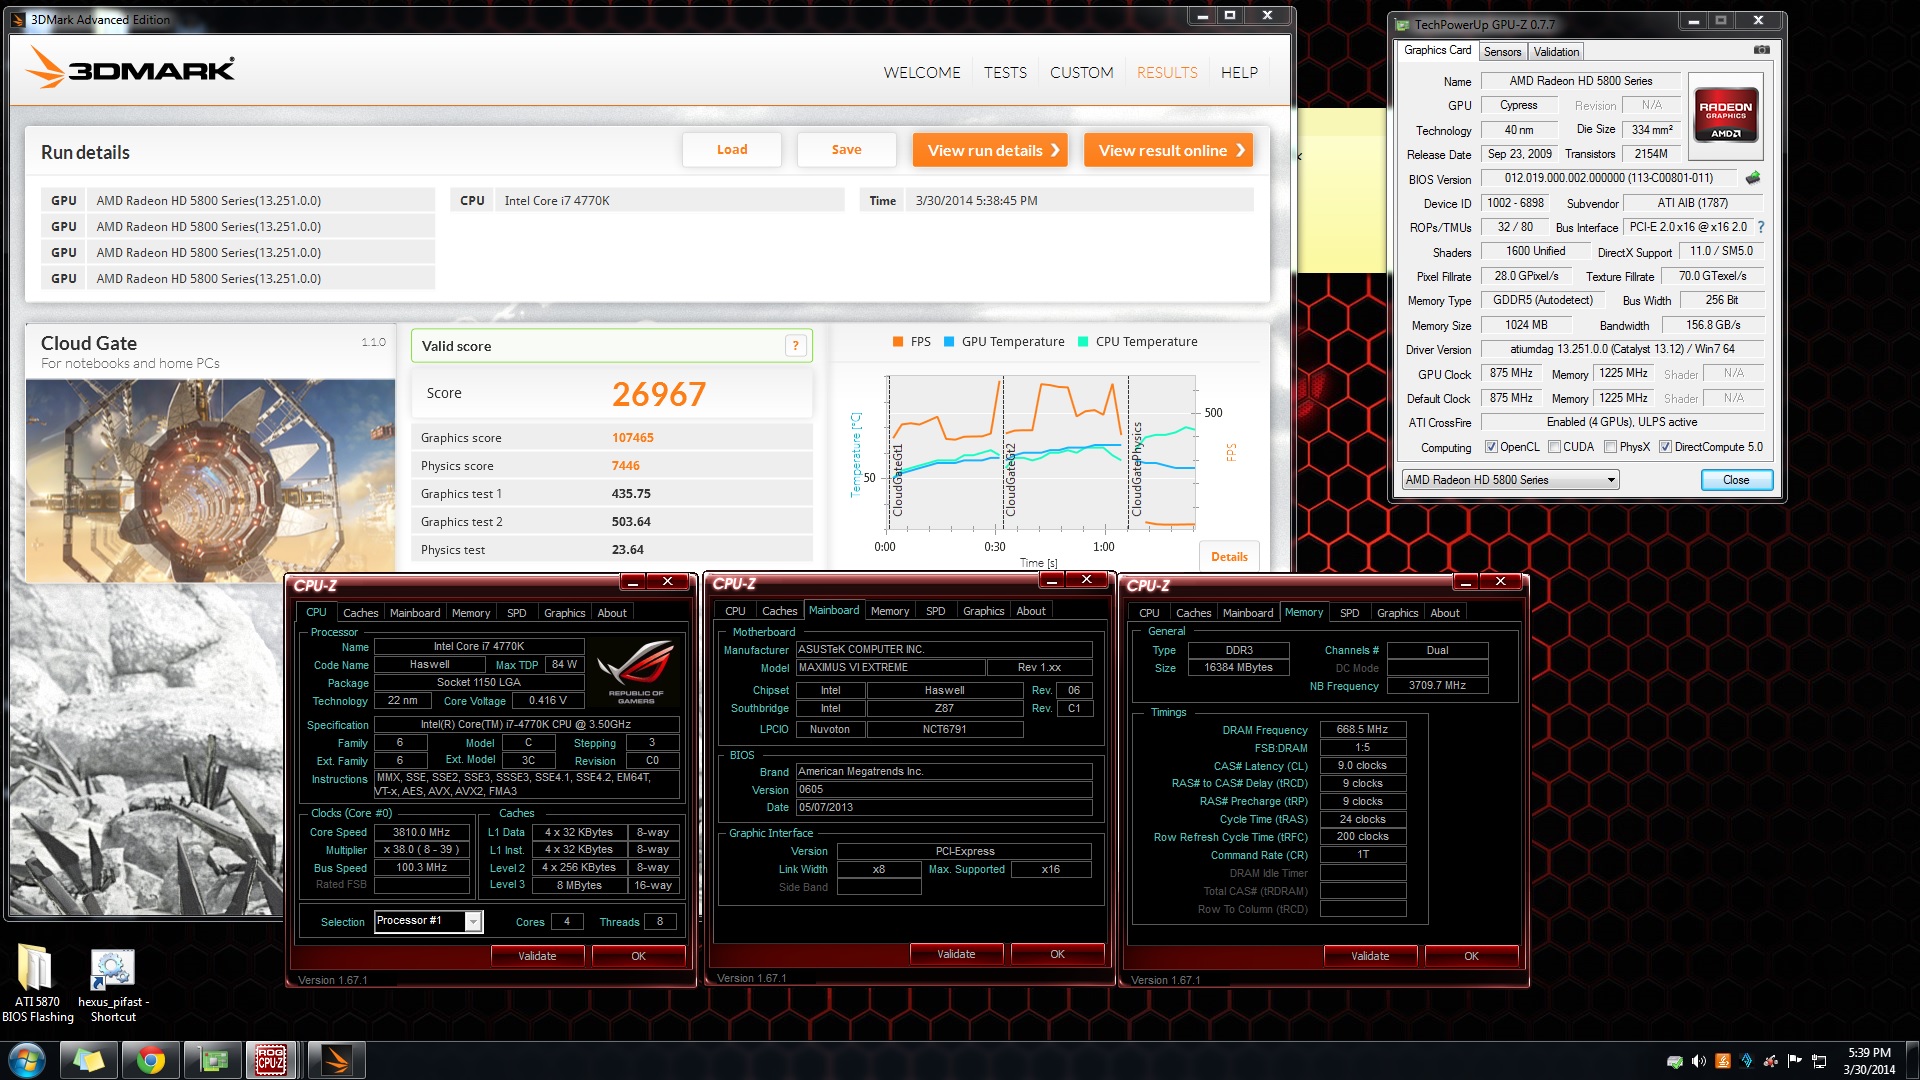Open Google Chrome from the taskbar
This screenshot has height=1080, width=1920.
[x=151, y=1060]
